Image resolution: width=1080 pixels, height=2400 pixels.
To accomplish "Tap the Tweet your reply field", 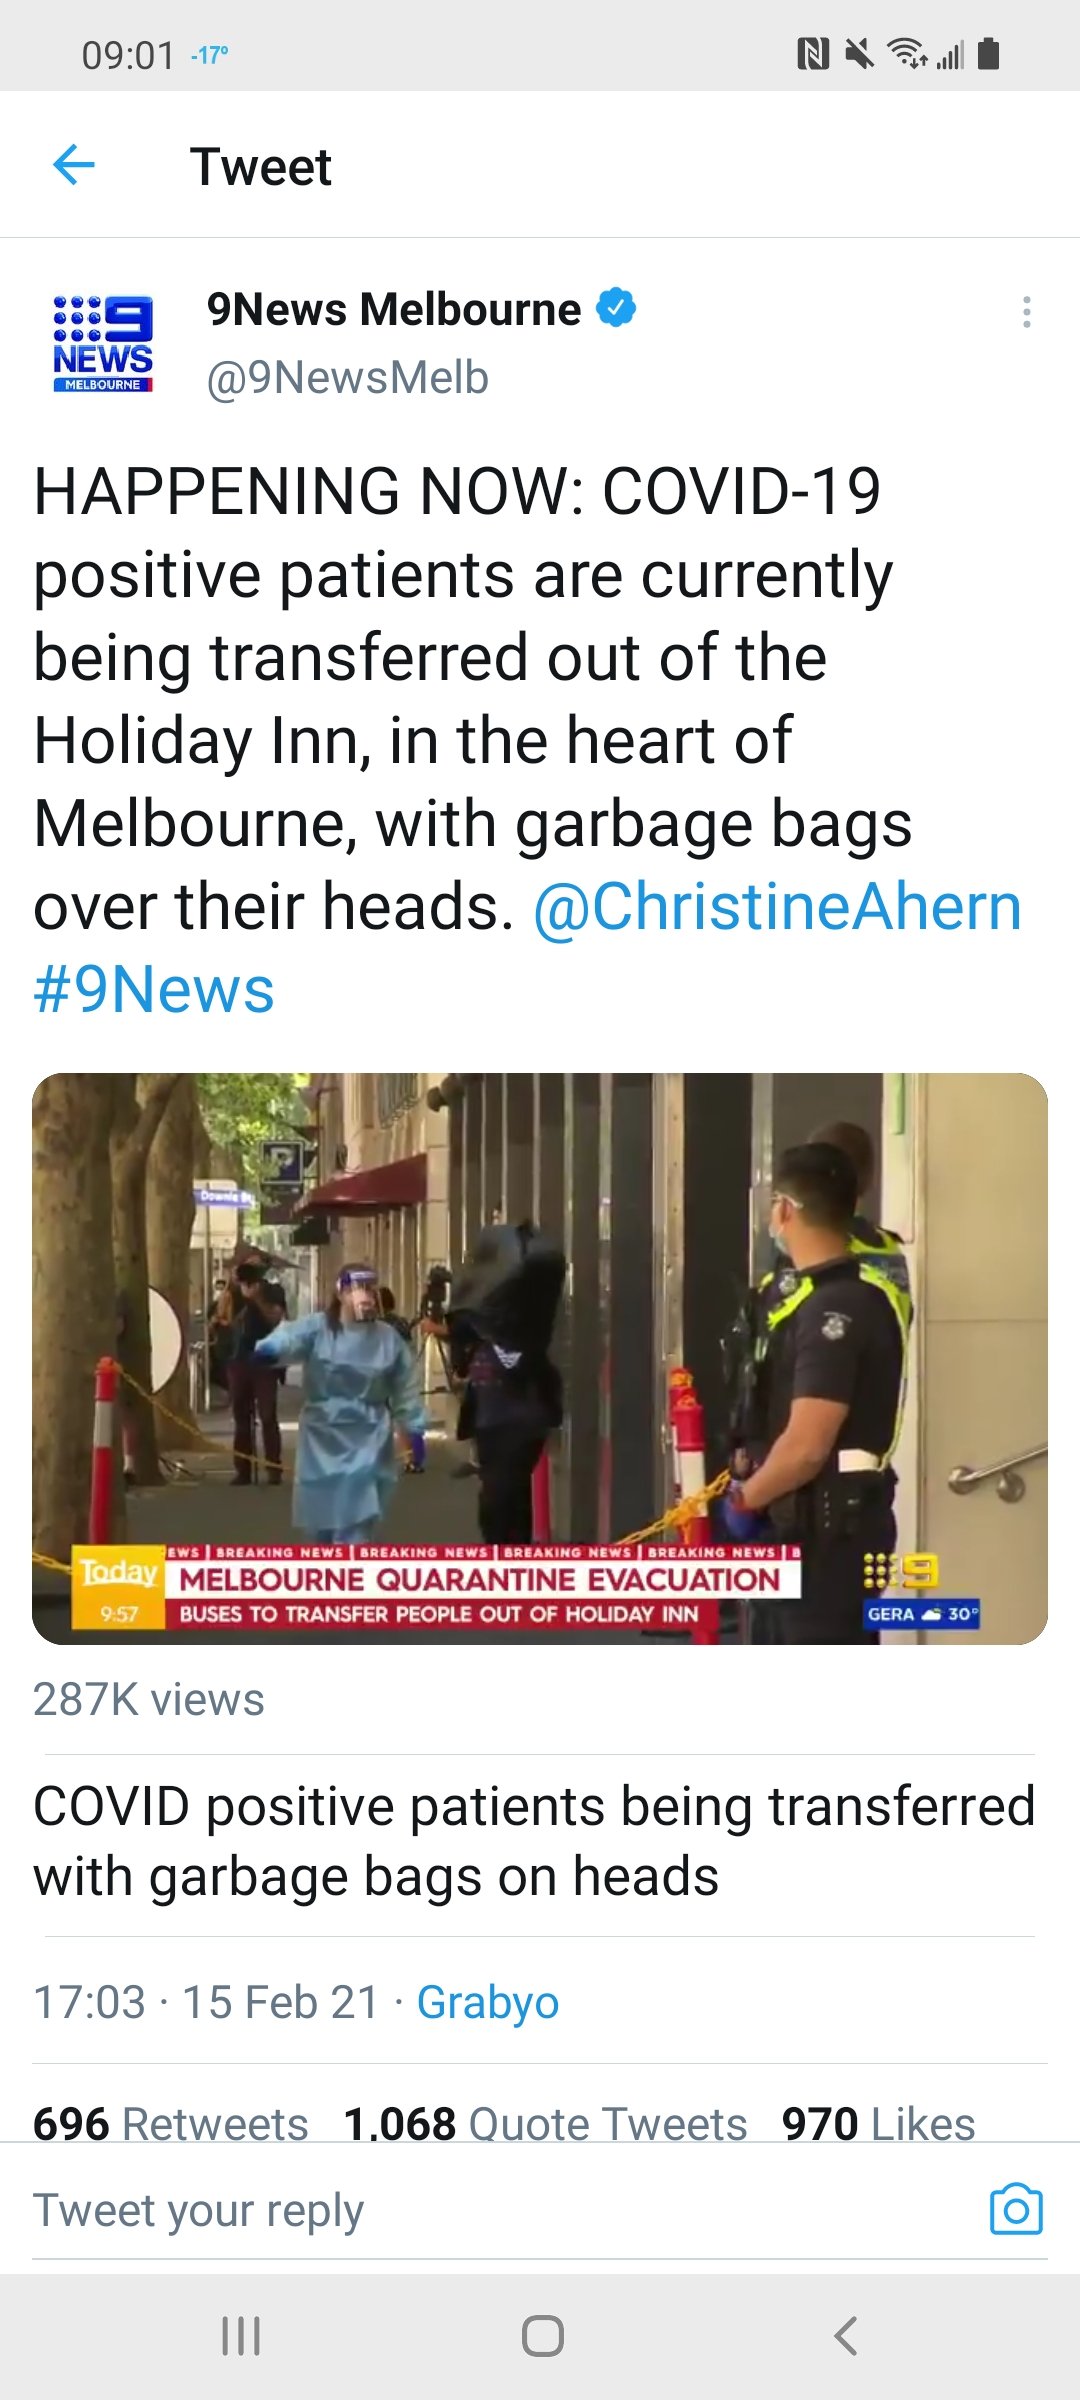I will (x=500, y=2209).
